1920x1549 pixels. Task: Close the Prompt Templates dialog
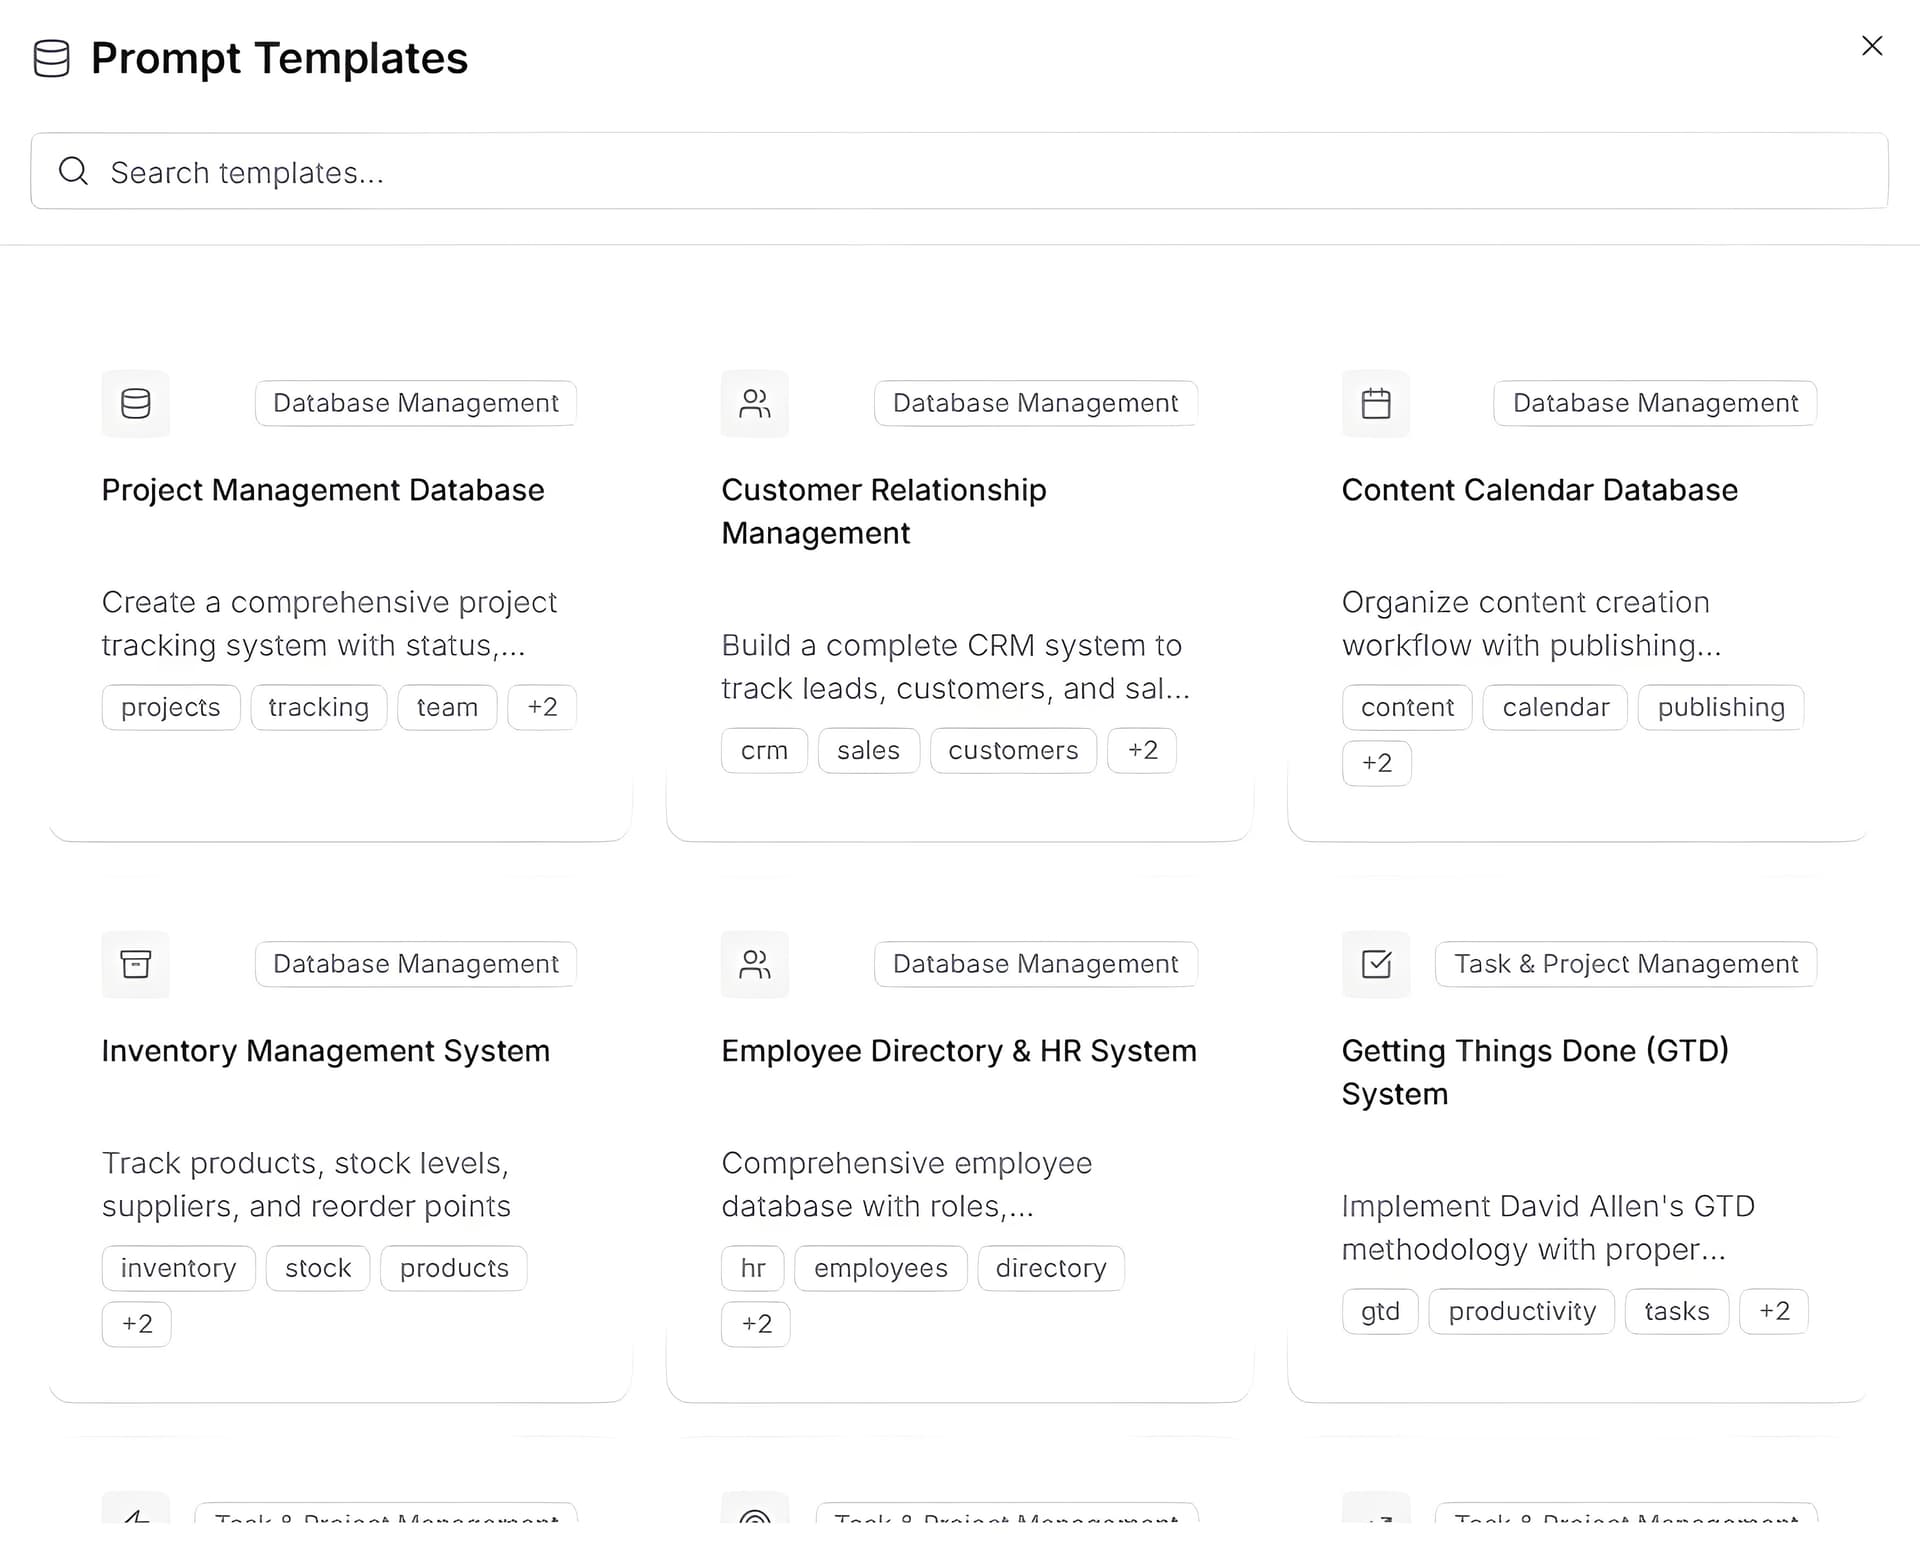[1872, 46]
